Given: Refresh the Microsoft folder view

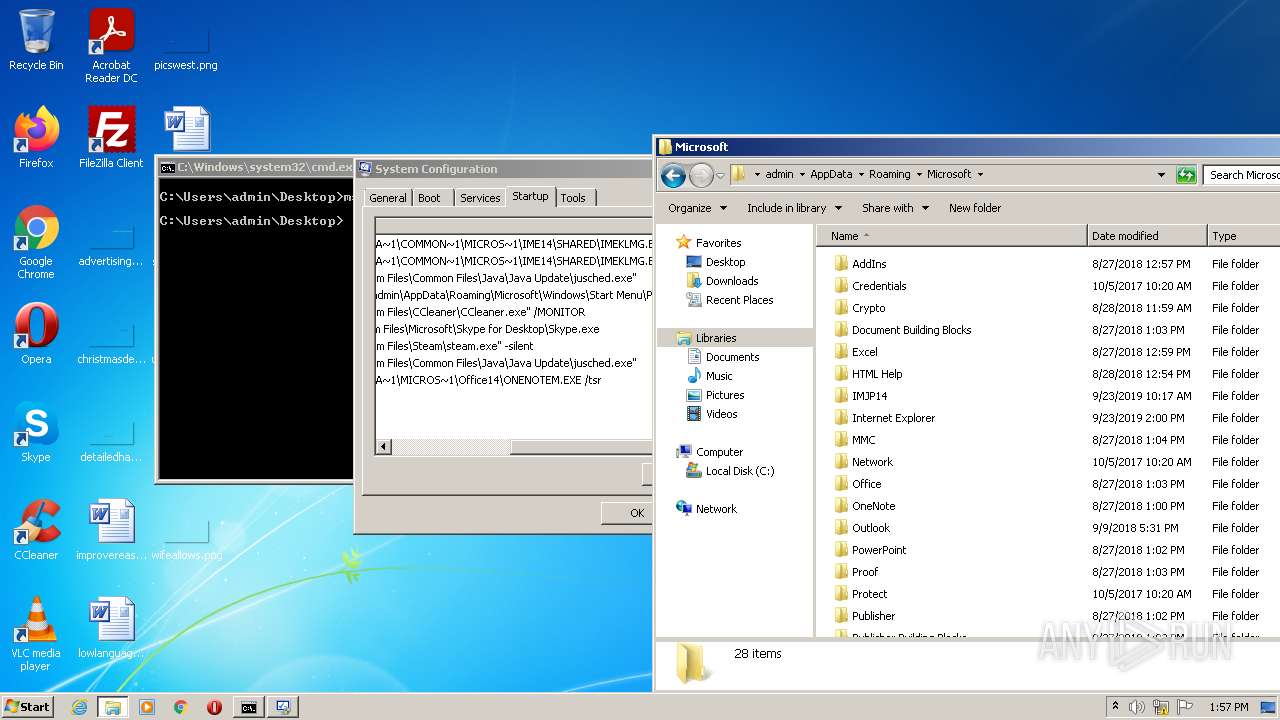Looking at the screenshot, I should point(1186,174).
